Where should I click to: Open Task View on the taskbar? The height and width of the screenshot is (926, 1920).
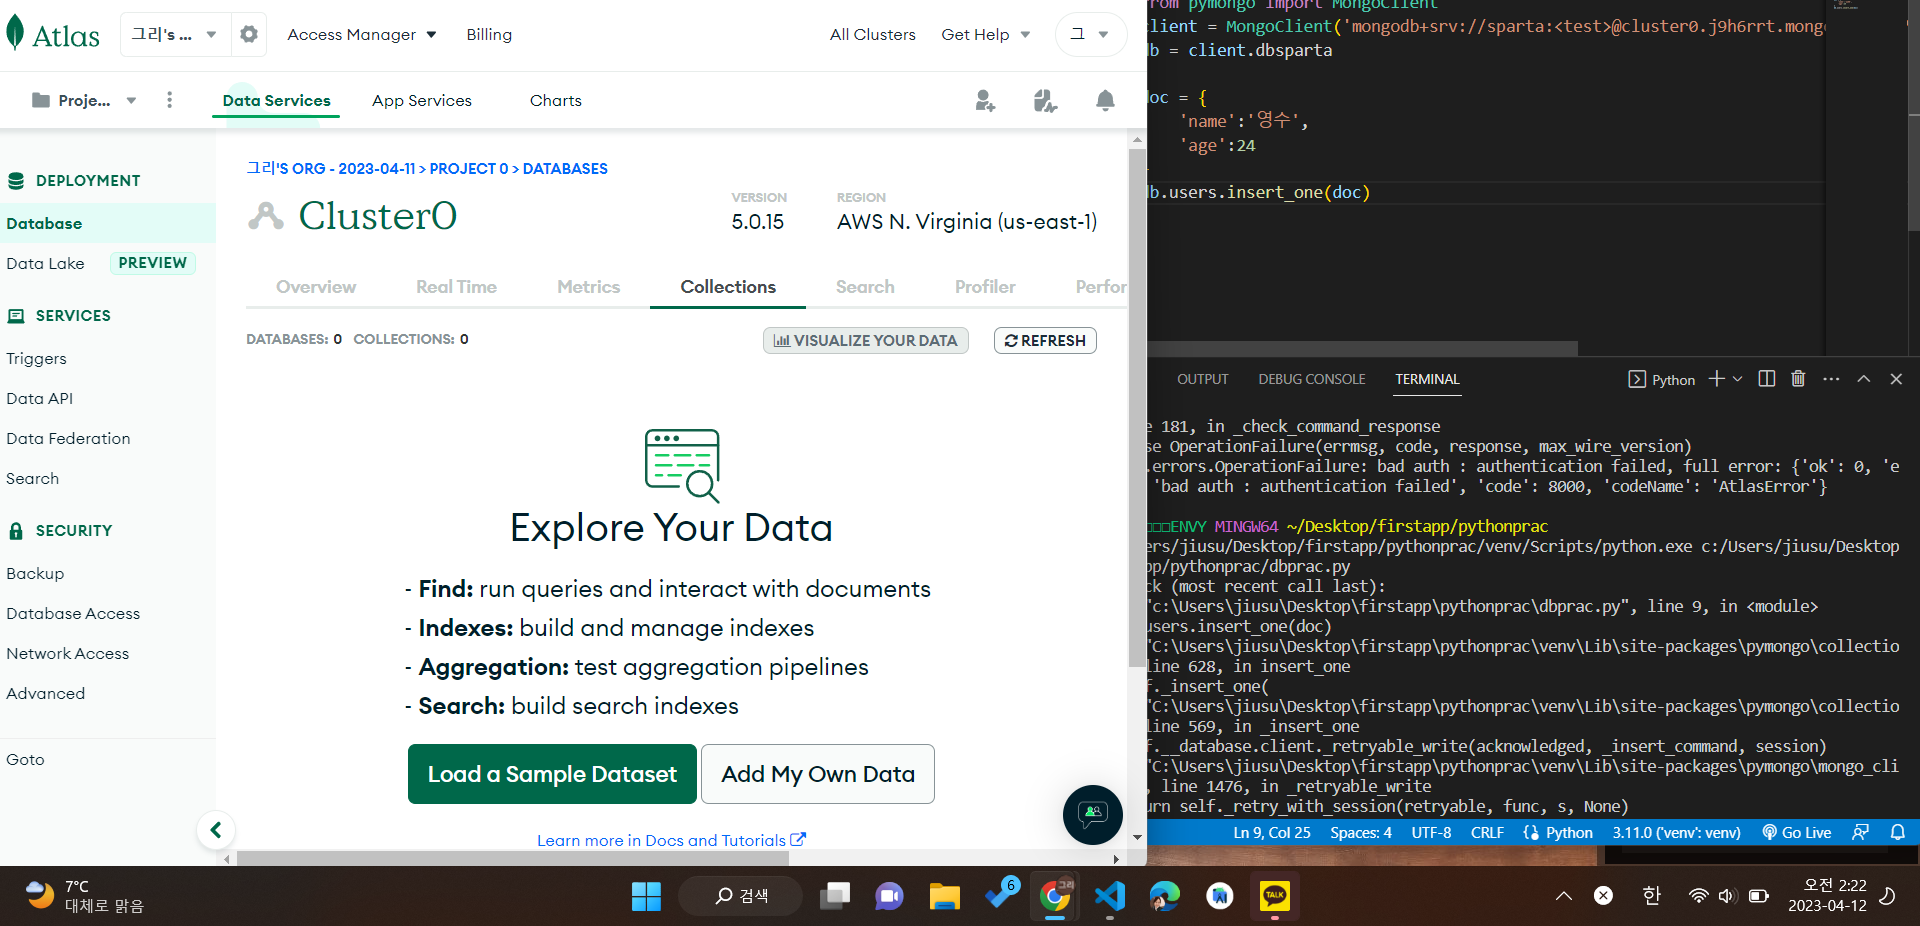834,896
